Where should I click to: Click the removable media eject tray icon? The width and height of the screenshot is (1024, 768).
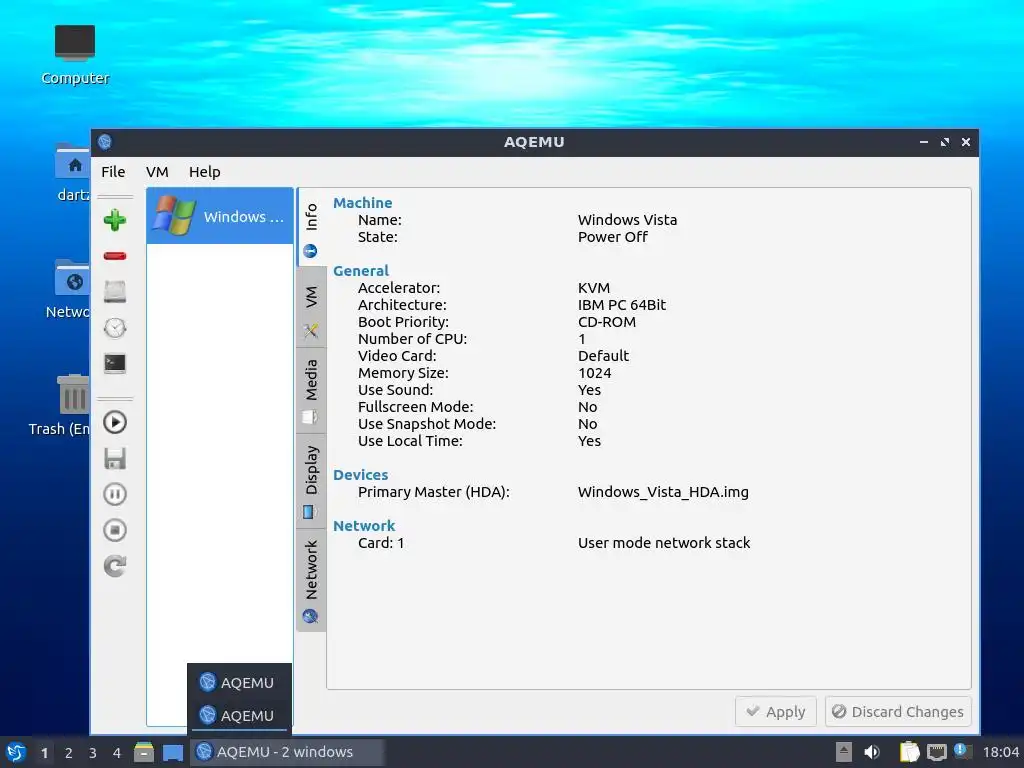point(844,752)
